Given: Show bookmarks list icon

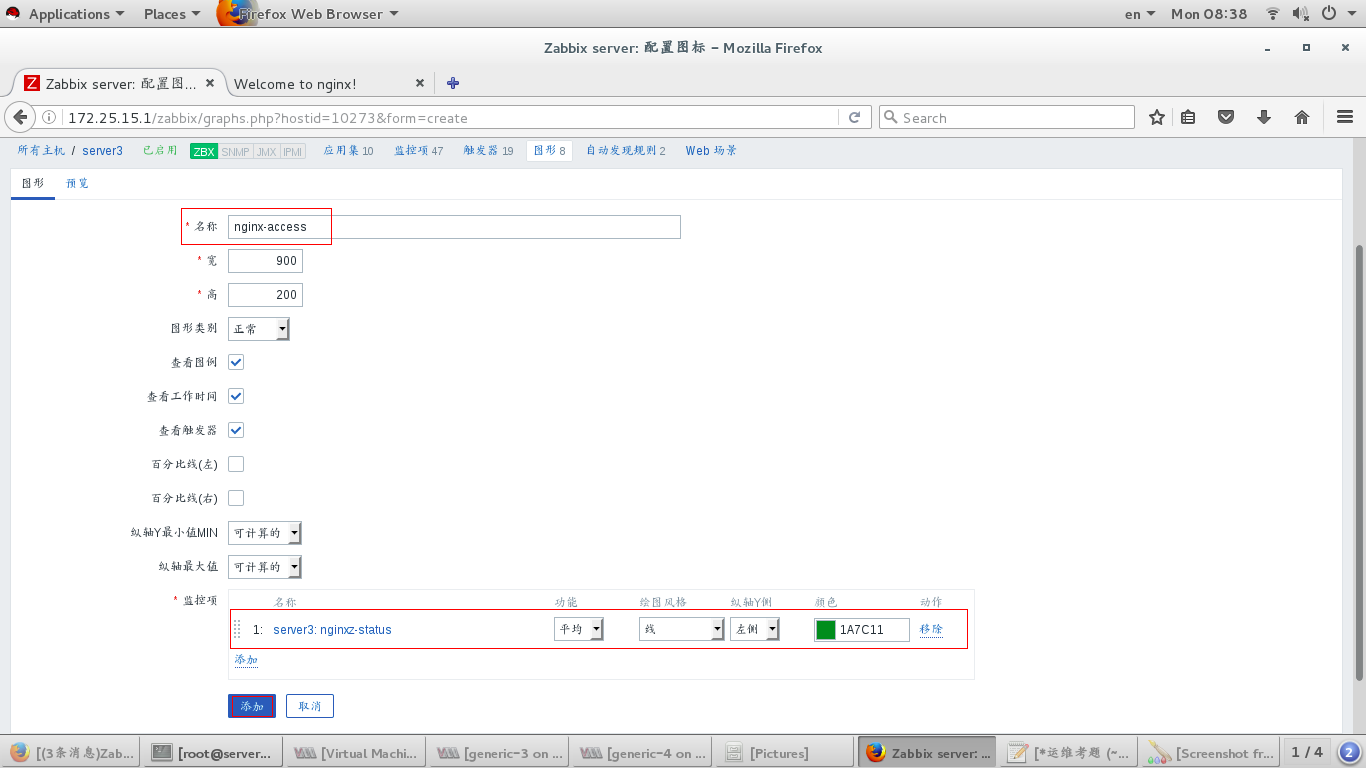Looking at the screenshot, I should [x=1188, y=117].
